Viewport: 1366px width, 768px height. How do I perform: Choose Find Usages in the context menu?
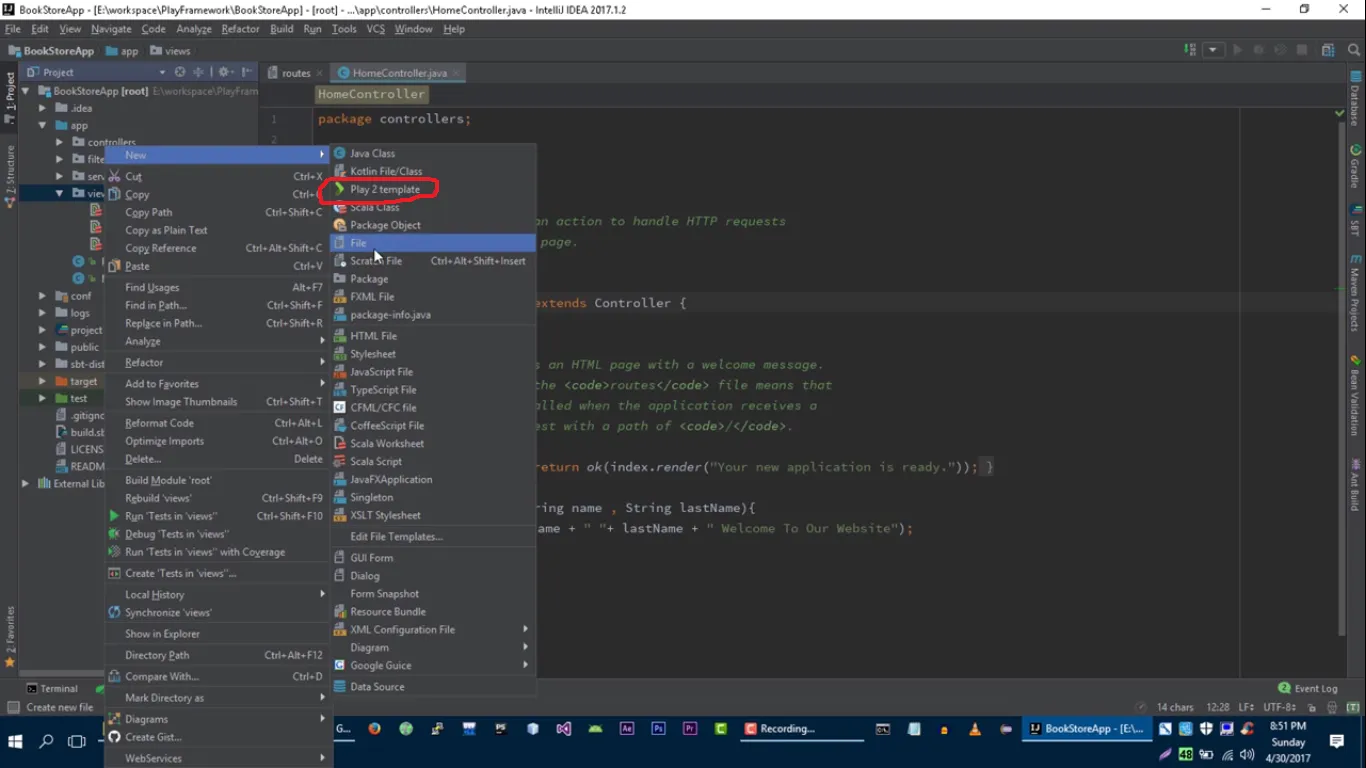click(x=217, y=287)
